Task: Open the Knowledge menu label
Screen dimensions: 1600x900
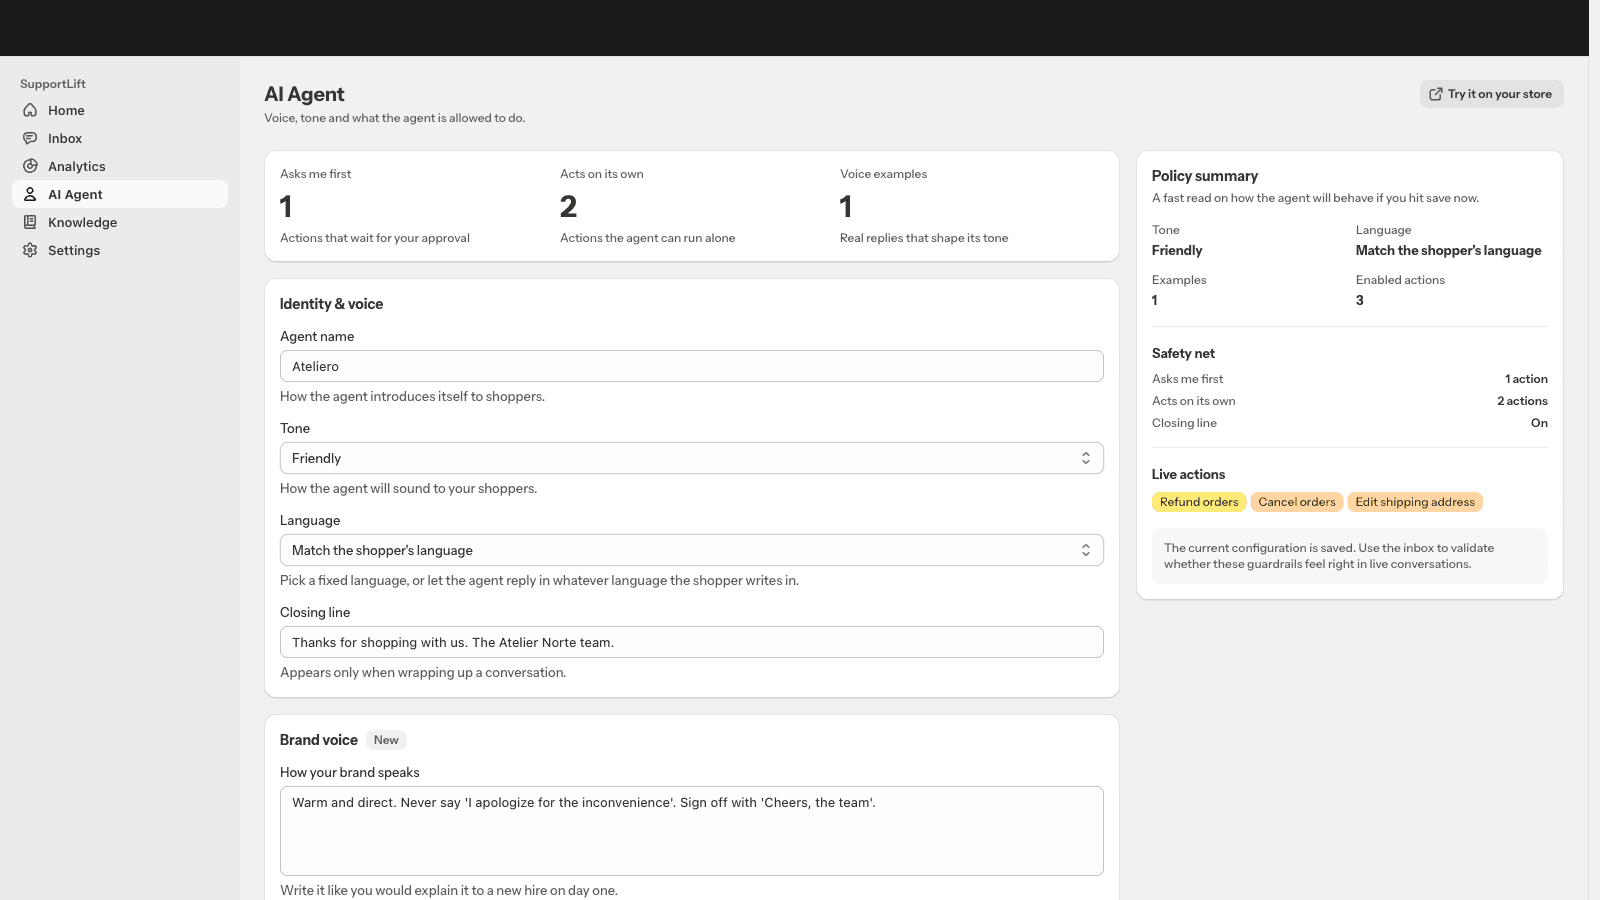Action: coord(83,222)
